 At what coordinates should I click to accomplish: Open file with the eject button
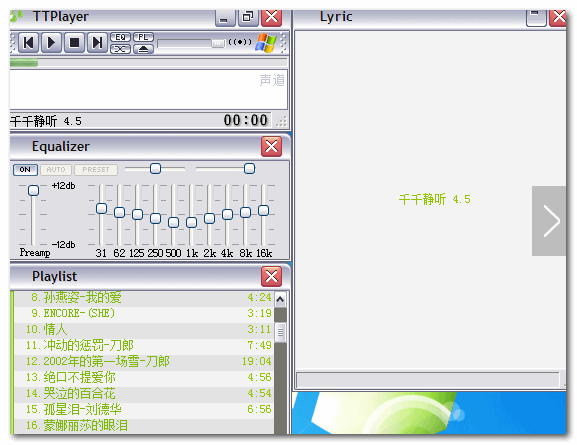pos(143,49)
